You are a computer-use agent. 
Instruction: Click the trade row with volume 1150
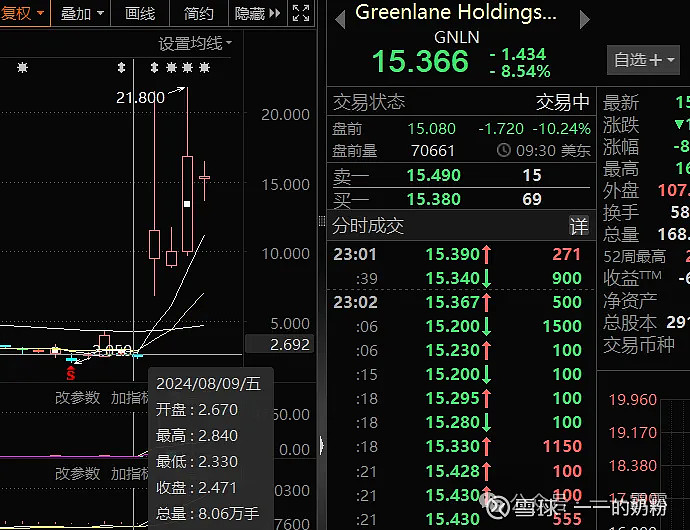[461, 446]
